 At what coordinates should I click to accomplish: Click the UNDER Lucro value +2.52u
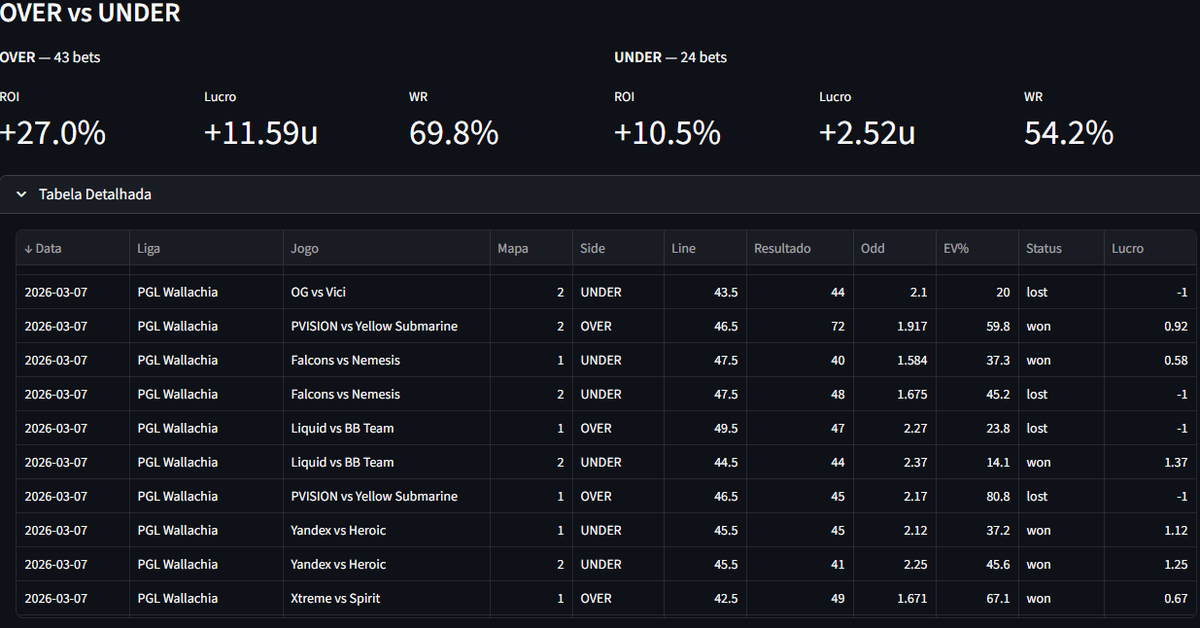click(x=867, y=133)
